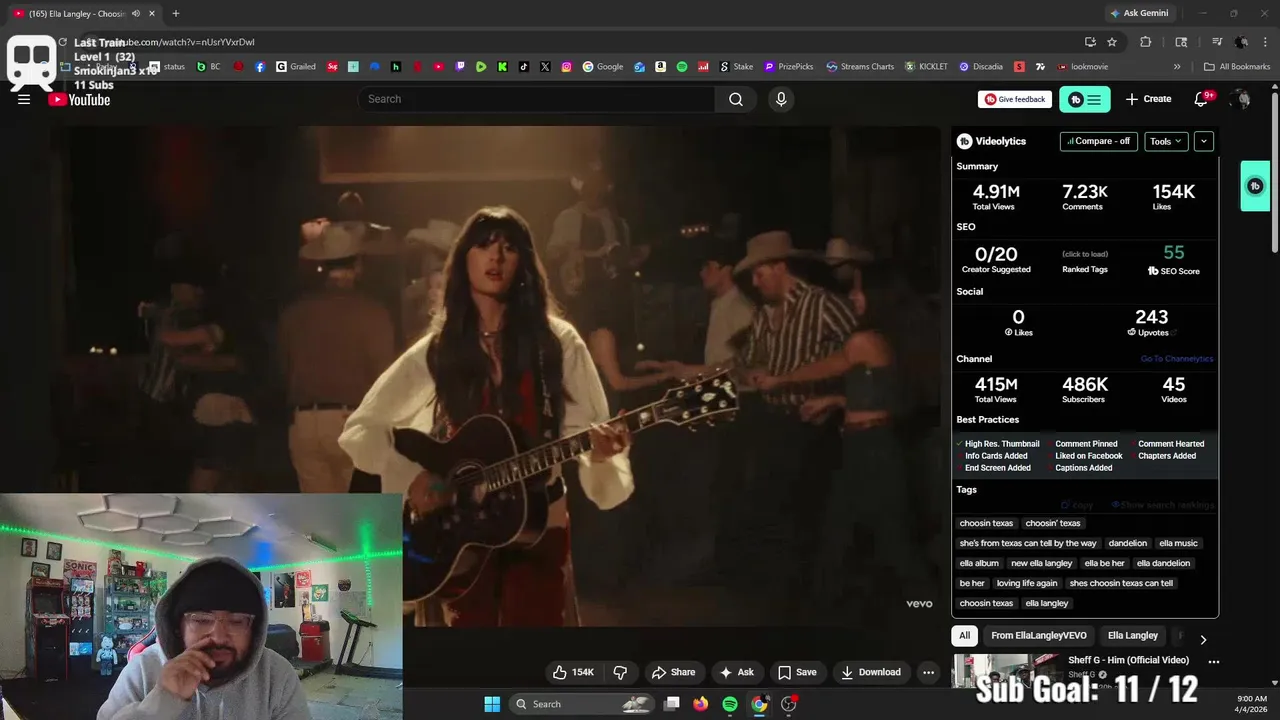Open more actions ellipsis below video
Image resolution: width=1280 pixels, height=720 pixels.
tap(928, 672)
